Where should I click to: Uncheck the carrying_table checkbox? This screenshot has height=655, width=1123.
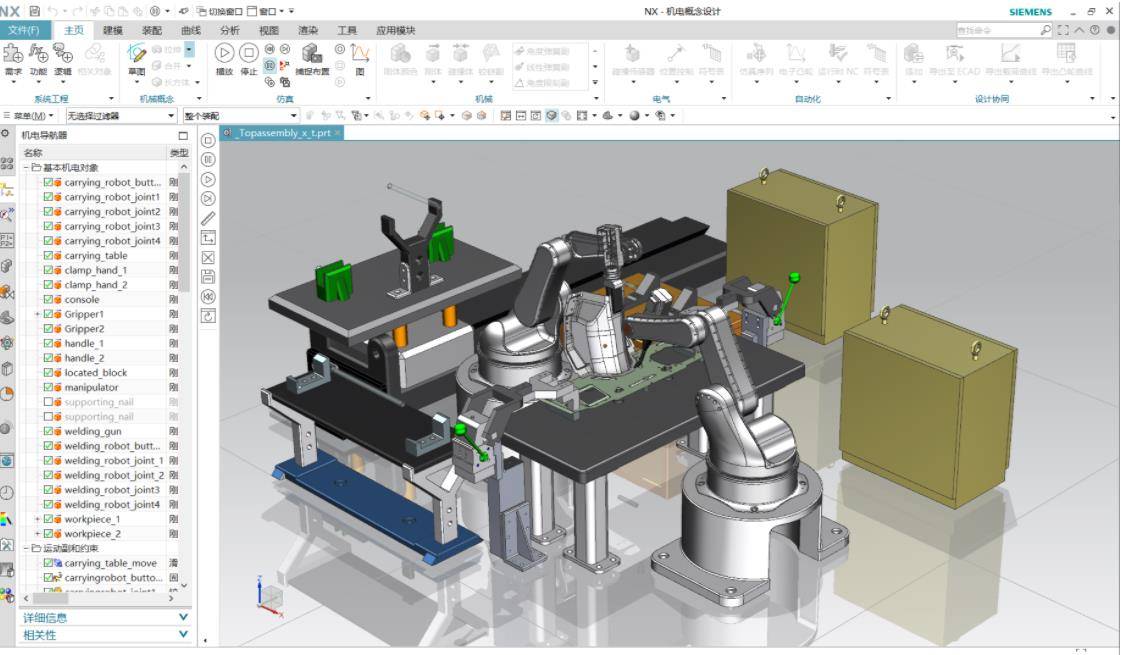48,256
